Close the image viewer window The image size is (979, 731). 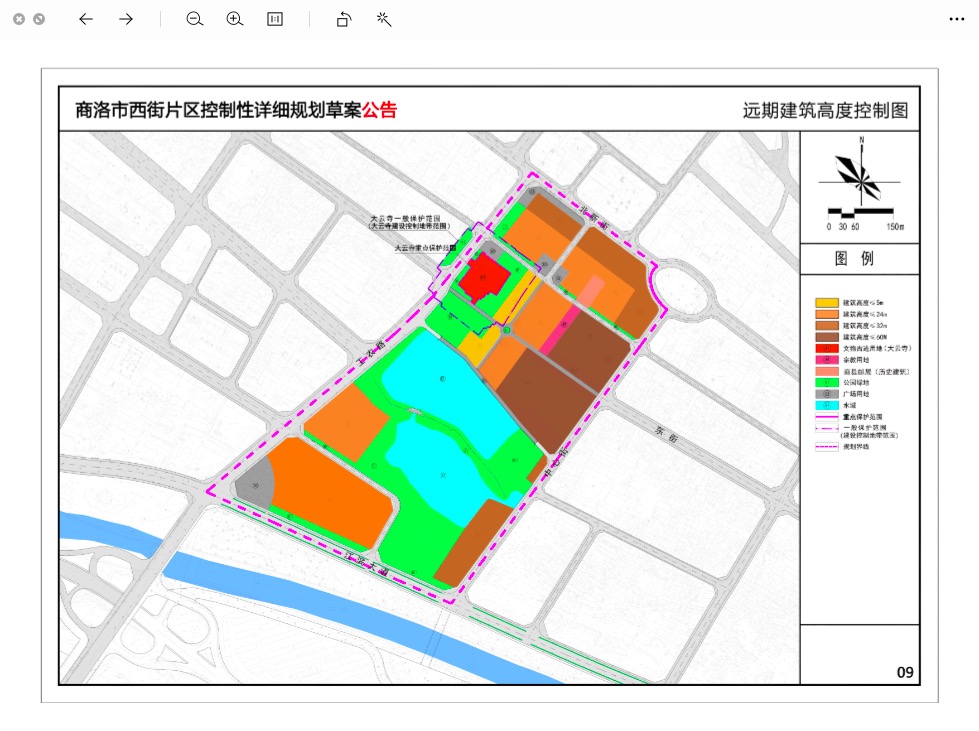[x=19, y=19]
